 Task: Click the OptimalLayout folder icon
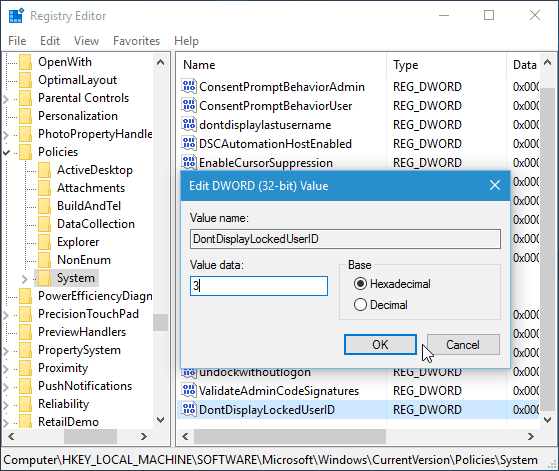(26, 80)
